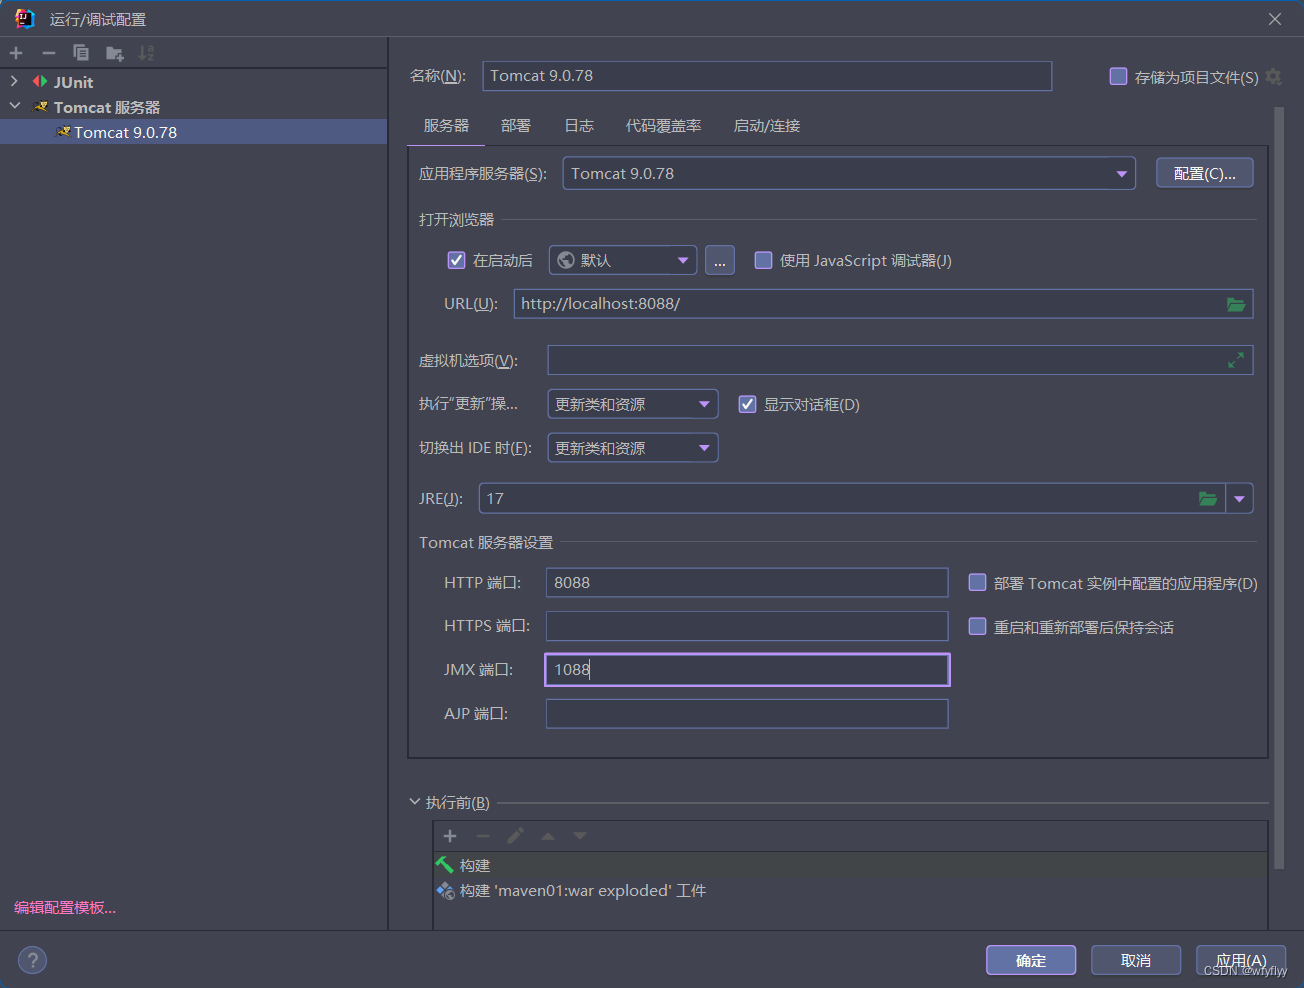
Task: Select 构建 'maven01:war exploded' 工件 row
Action: [850, 890]
